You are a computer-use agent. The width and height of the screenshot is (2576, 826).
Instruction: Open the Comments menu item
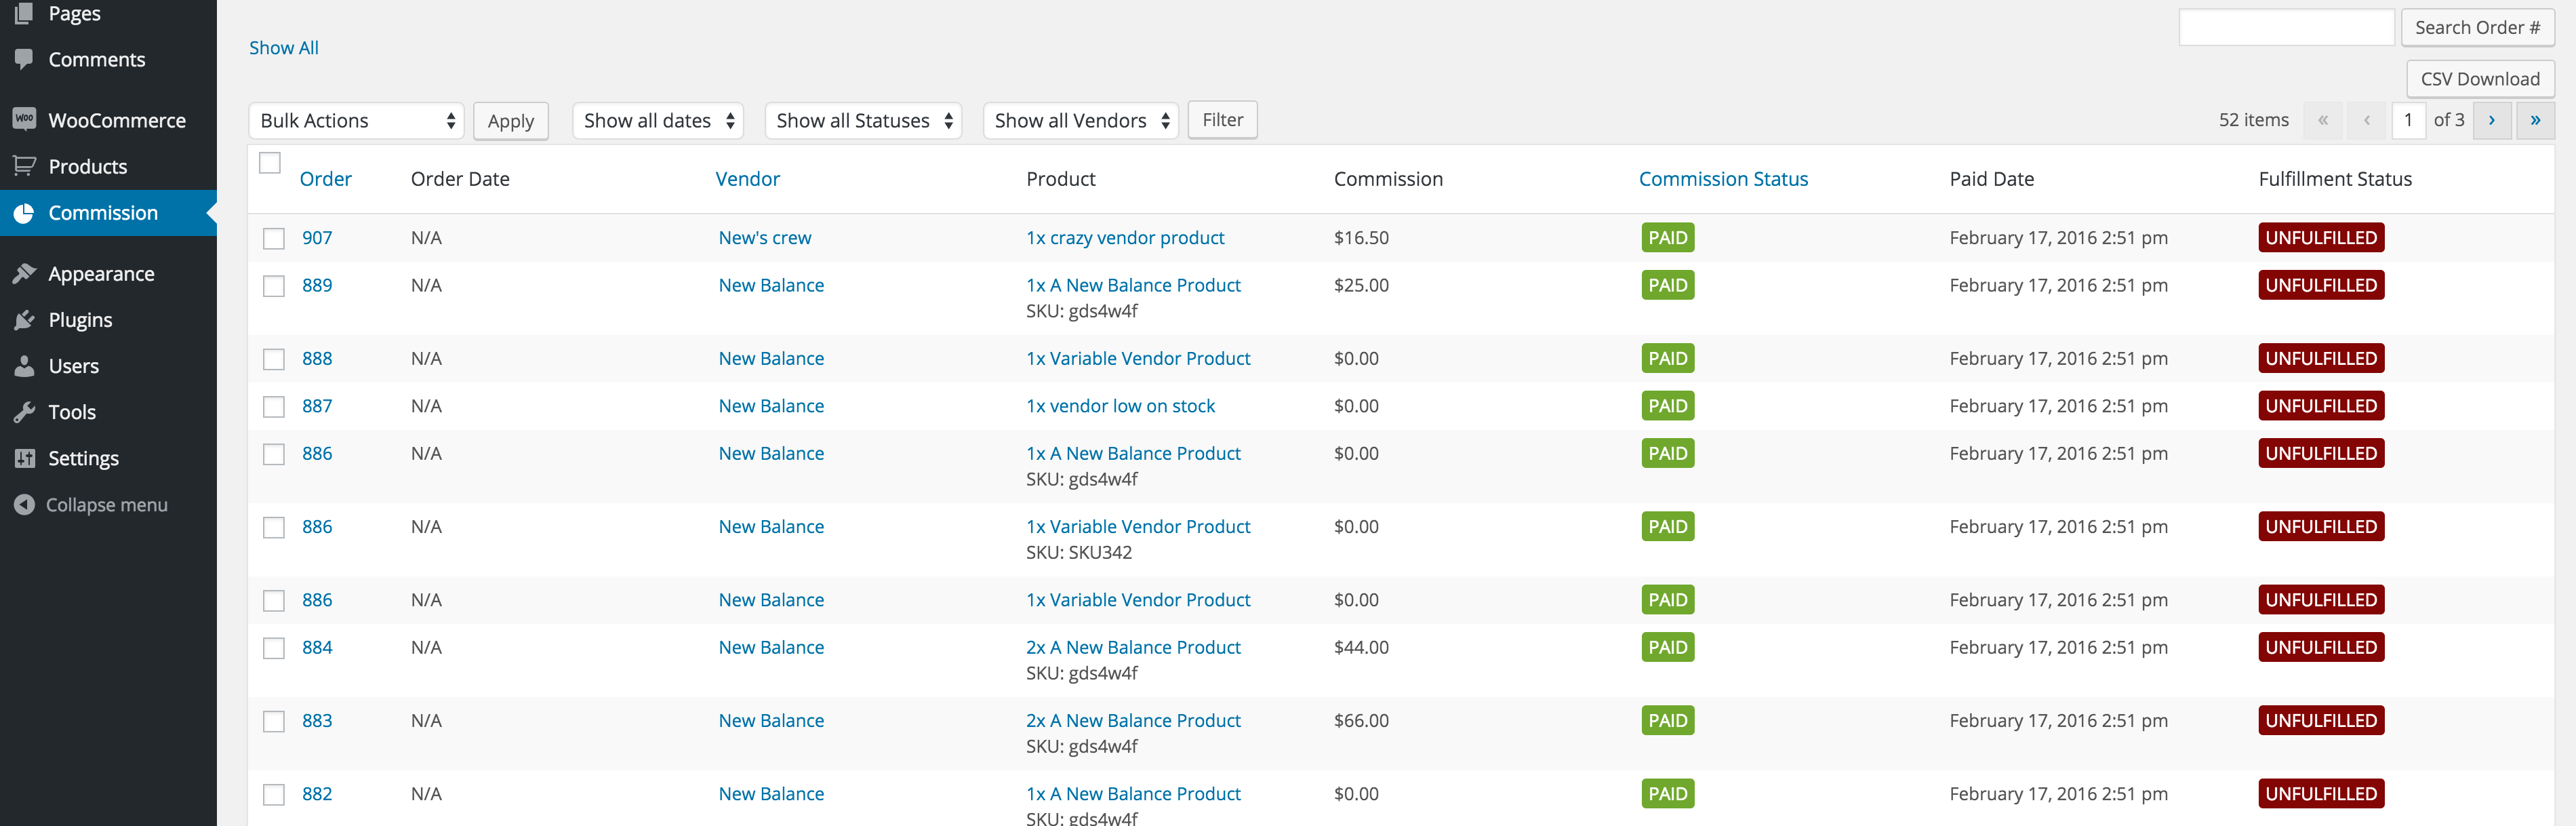pos(96,60)
